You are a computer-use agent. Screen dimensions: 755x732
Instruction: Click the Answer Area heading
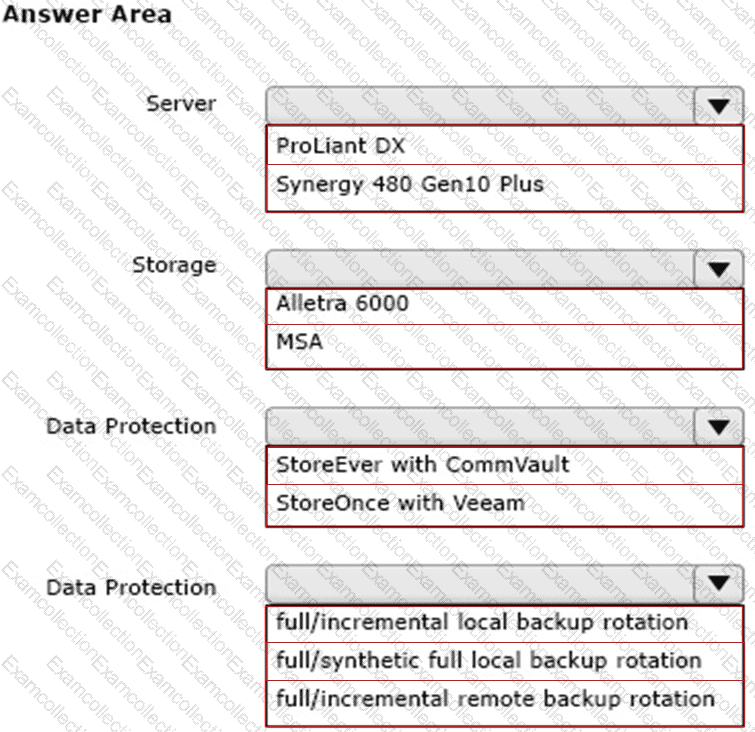[x=88, y=15]
